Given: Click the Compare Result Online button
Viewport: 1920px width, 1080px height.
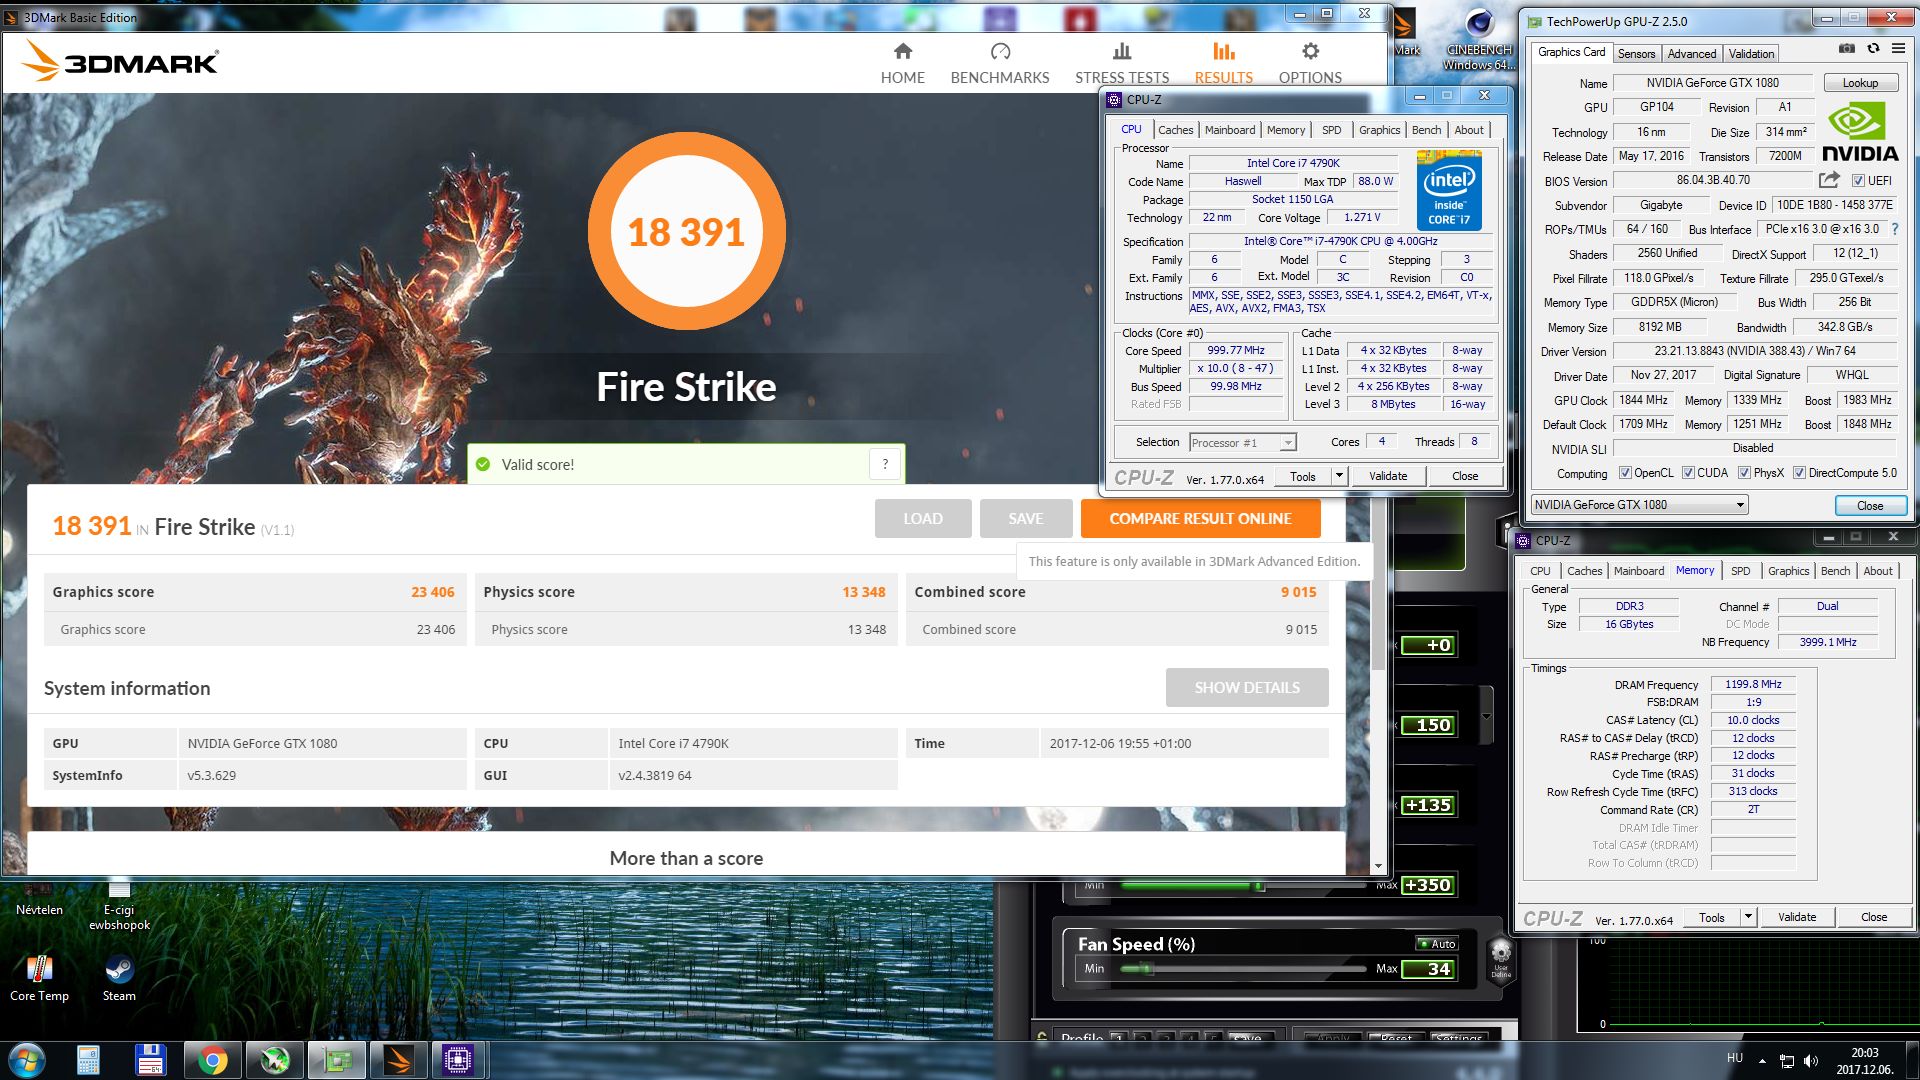Looking at the screenshot, I should point(1200,518).
